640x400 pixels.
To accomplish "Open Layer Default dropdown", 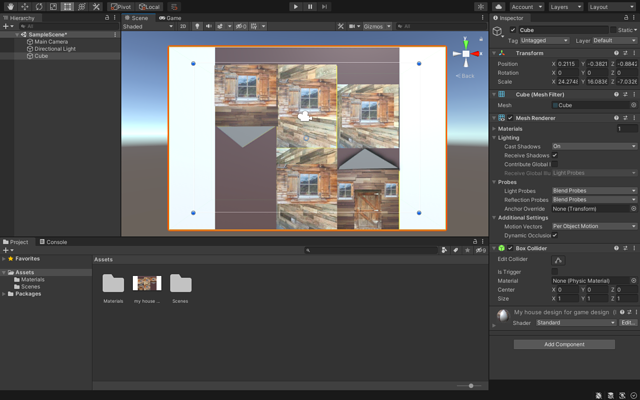I will pyautogui.click(x=614, y=40).
